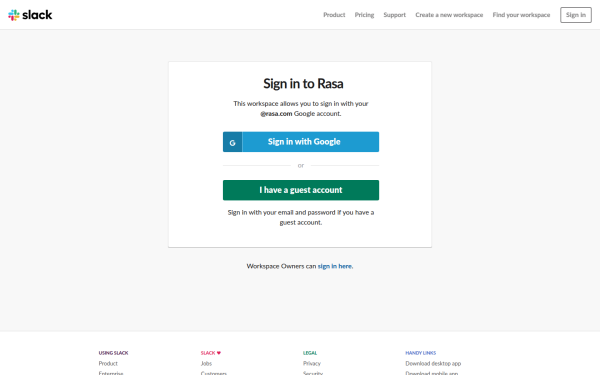Sign in with Google

click(301, 142)
